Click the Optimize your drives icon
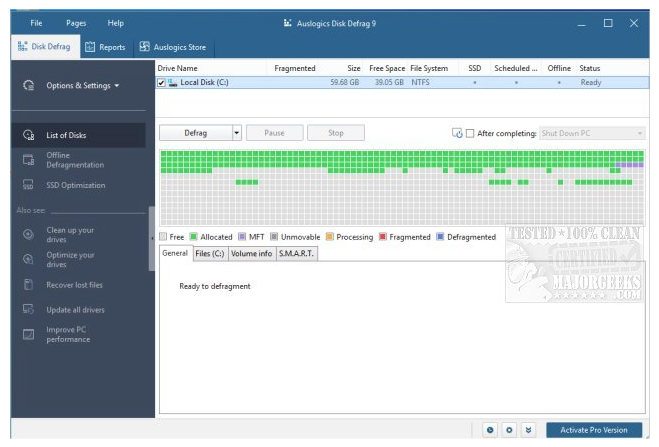 coord(29,259)
